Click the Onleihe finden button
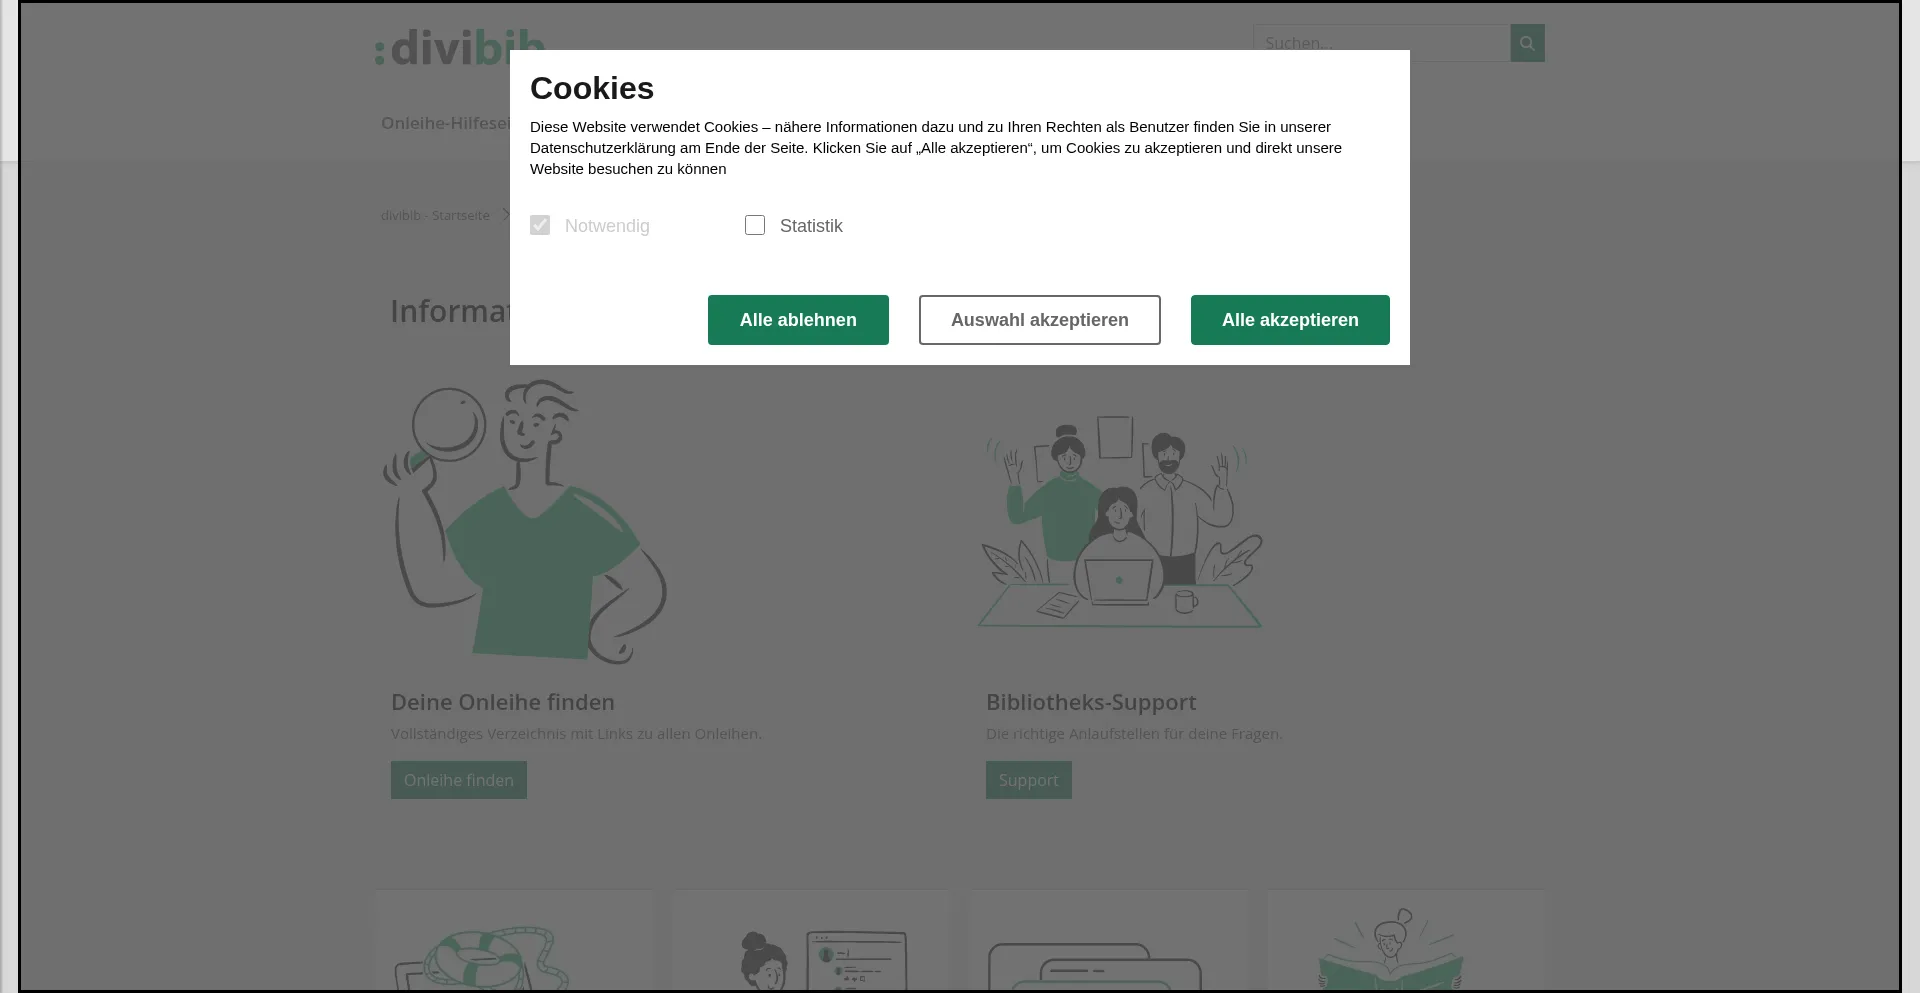The image size is (1920, 993). pyautogui.click(x=459, y=780)
